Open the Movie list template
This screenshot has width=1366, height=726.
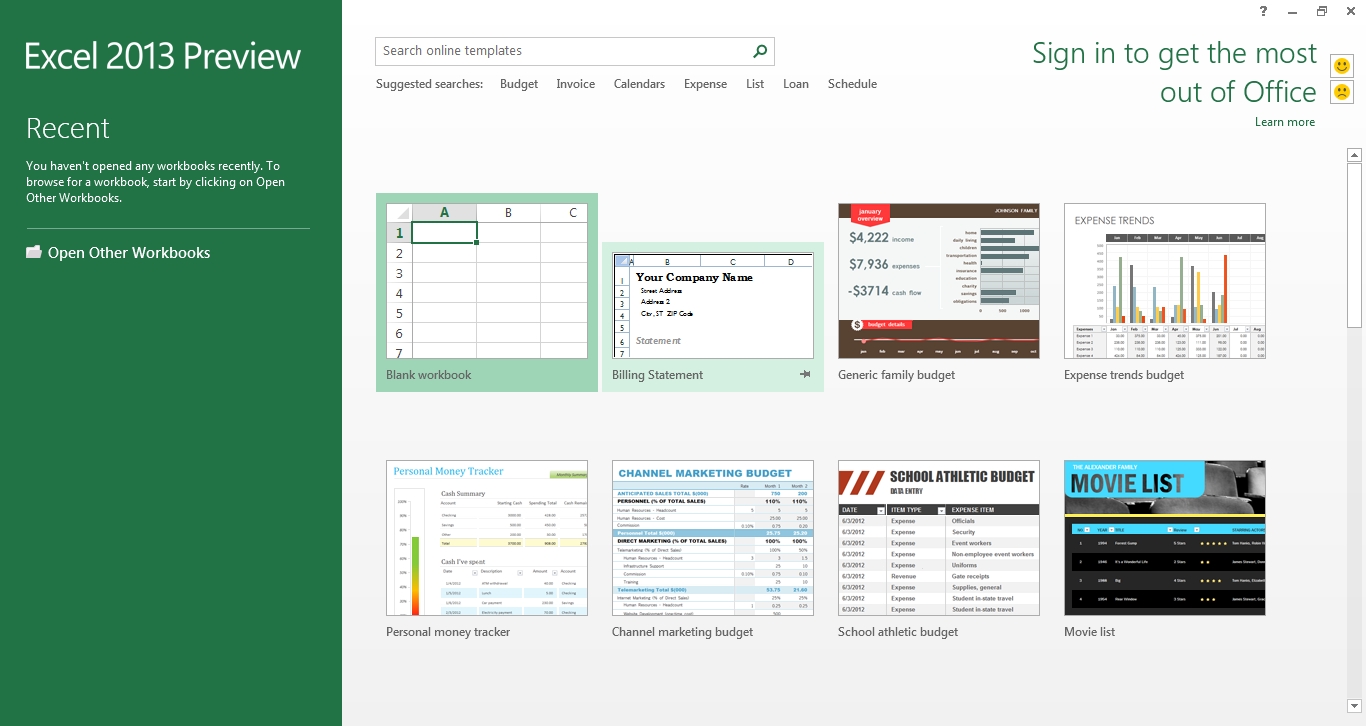pos(1165,538)
